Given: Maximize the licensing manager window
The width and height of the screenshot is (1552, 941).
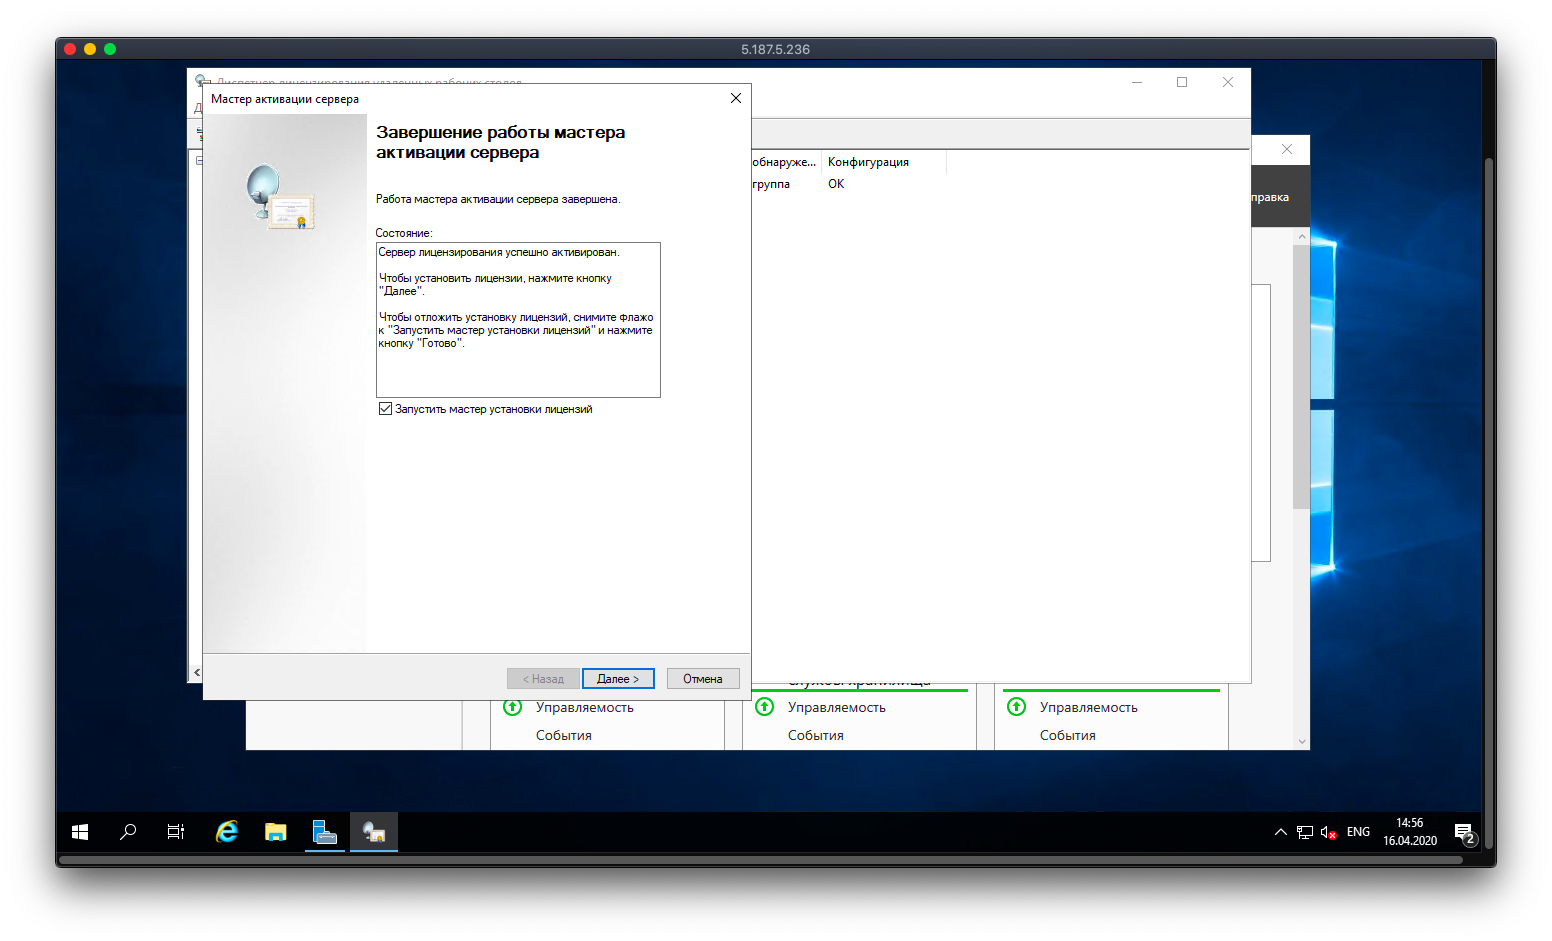Looking at the screenshot, I should point(1182,82).
